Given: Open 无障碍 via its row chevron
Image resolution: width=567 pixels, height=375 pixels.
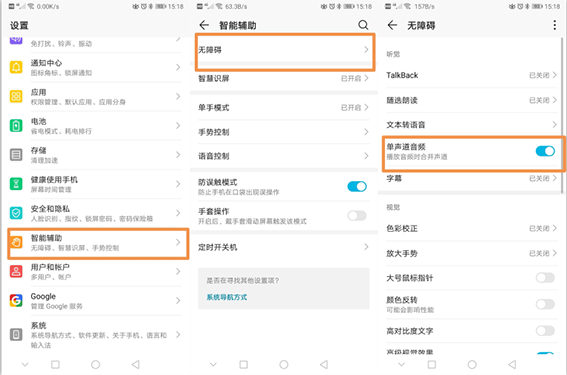Looking at the screenshot, I should [x=366, y=50].
